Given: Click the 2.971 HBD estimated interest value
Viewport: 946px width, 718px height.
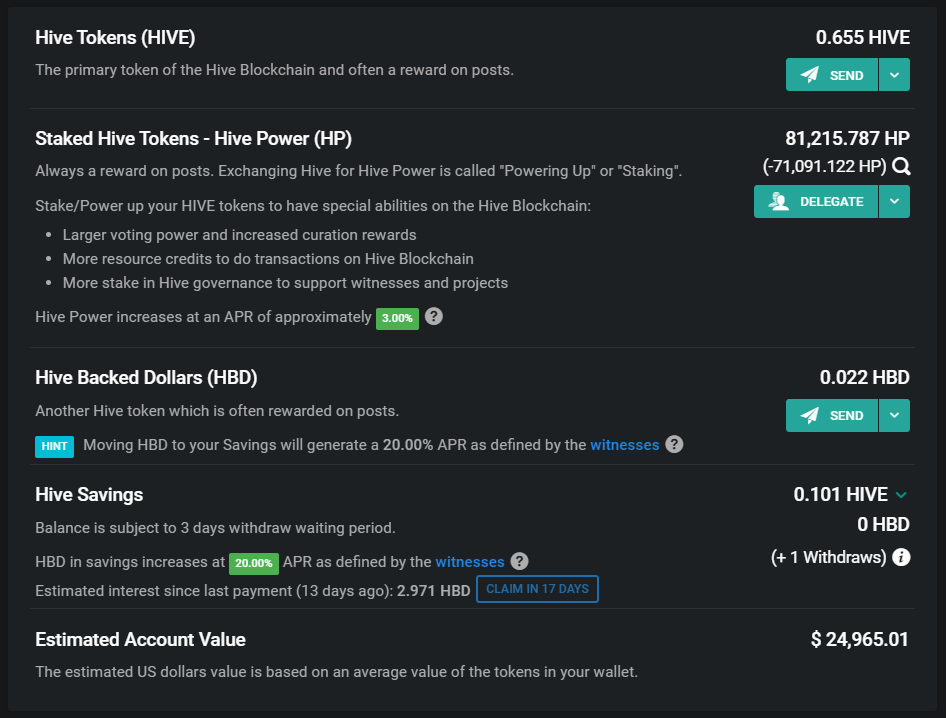Looking at the screenshot, I should click(433, 591).
